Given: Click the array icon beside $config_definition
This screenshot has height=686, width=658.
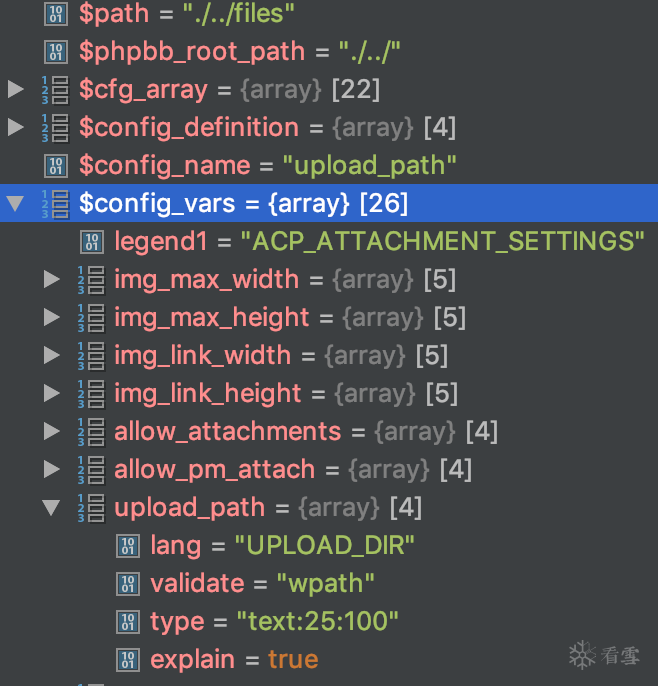Looking at the screenshot, I should tap(56, 128).
